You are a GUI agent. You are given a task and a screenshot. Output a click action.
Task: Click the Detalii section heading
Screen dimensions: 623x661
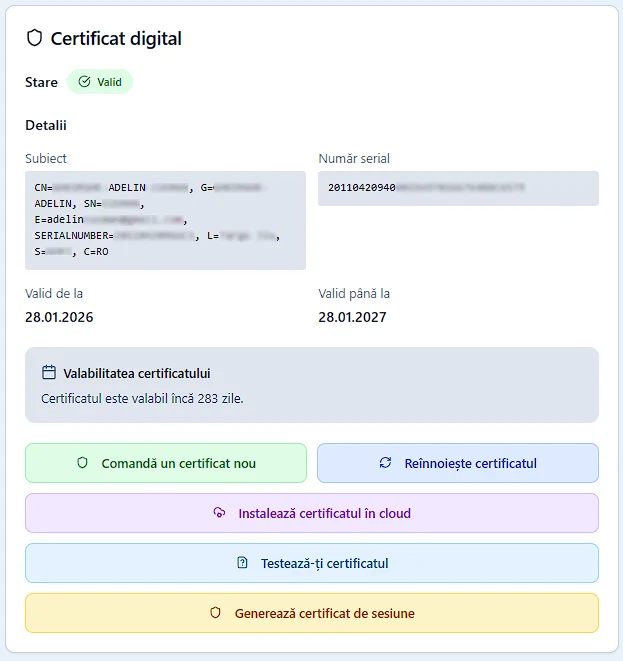pos(46,125)
